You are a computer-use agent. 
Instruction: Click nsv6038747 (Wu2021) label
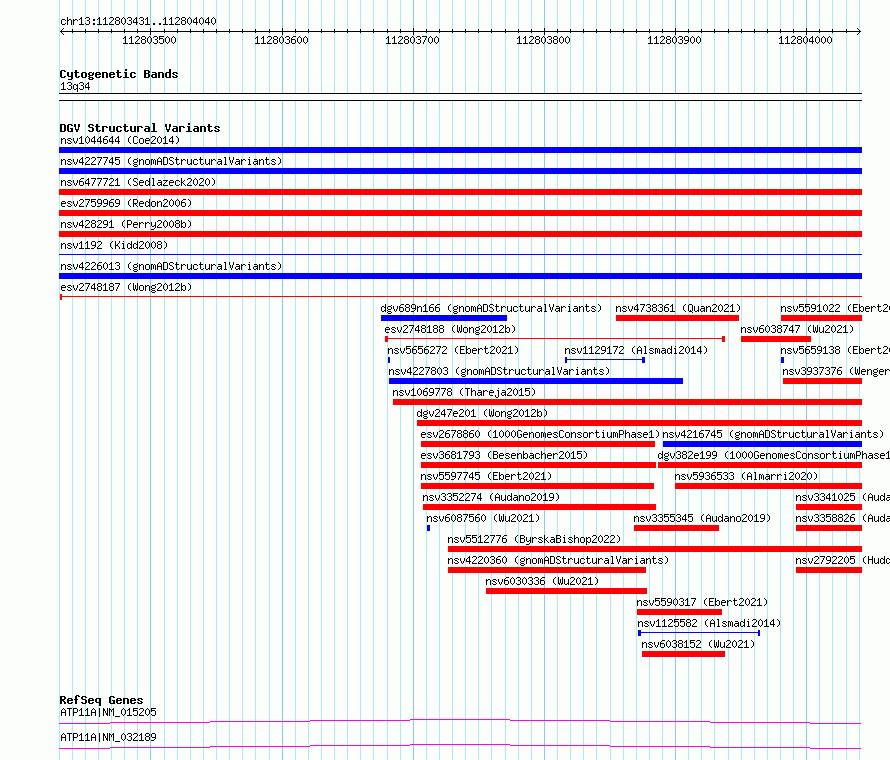(x=797, y=329)
